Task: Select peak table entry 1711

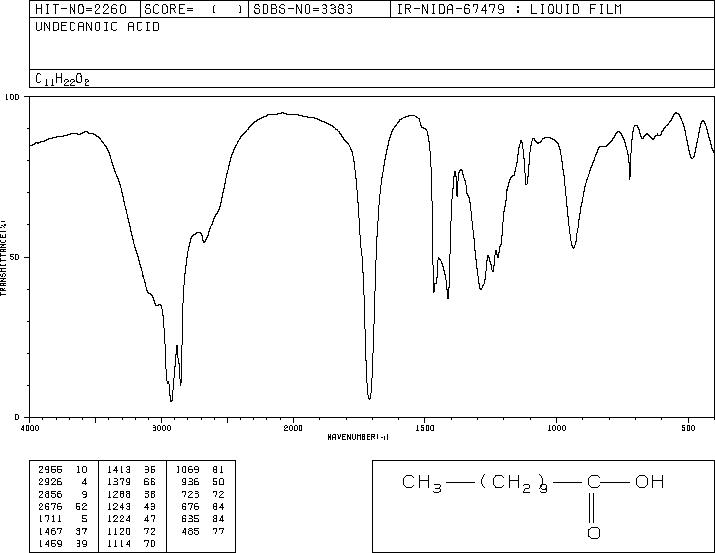Action: pos(50,519)
